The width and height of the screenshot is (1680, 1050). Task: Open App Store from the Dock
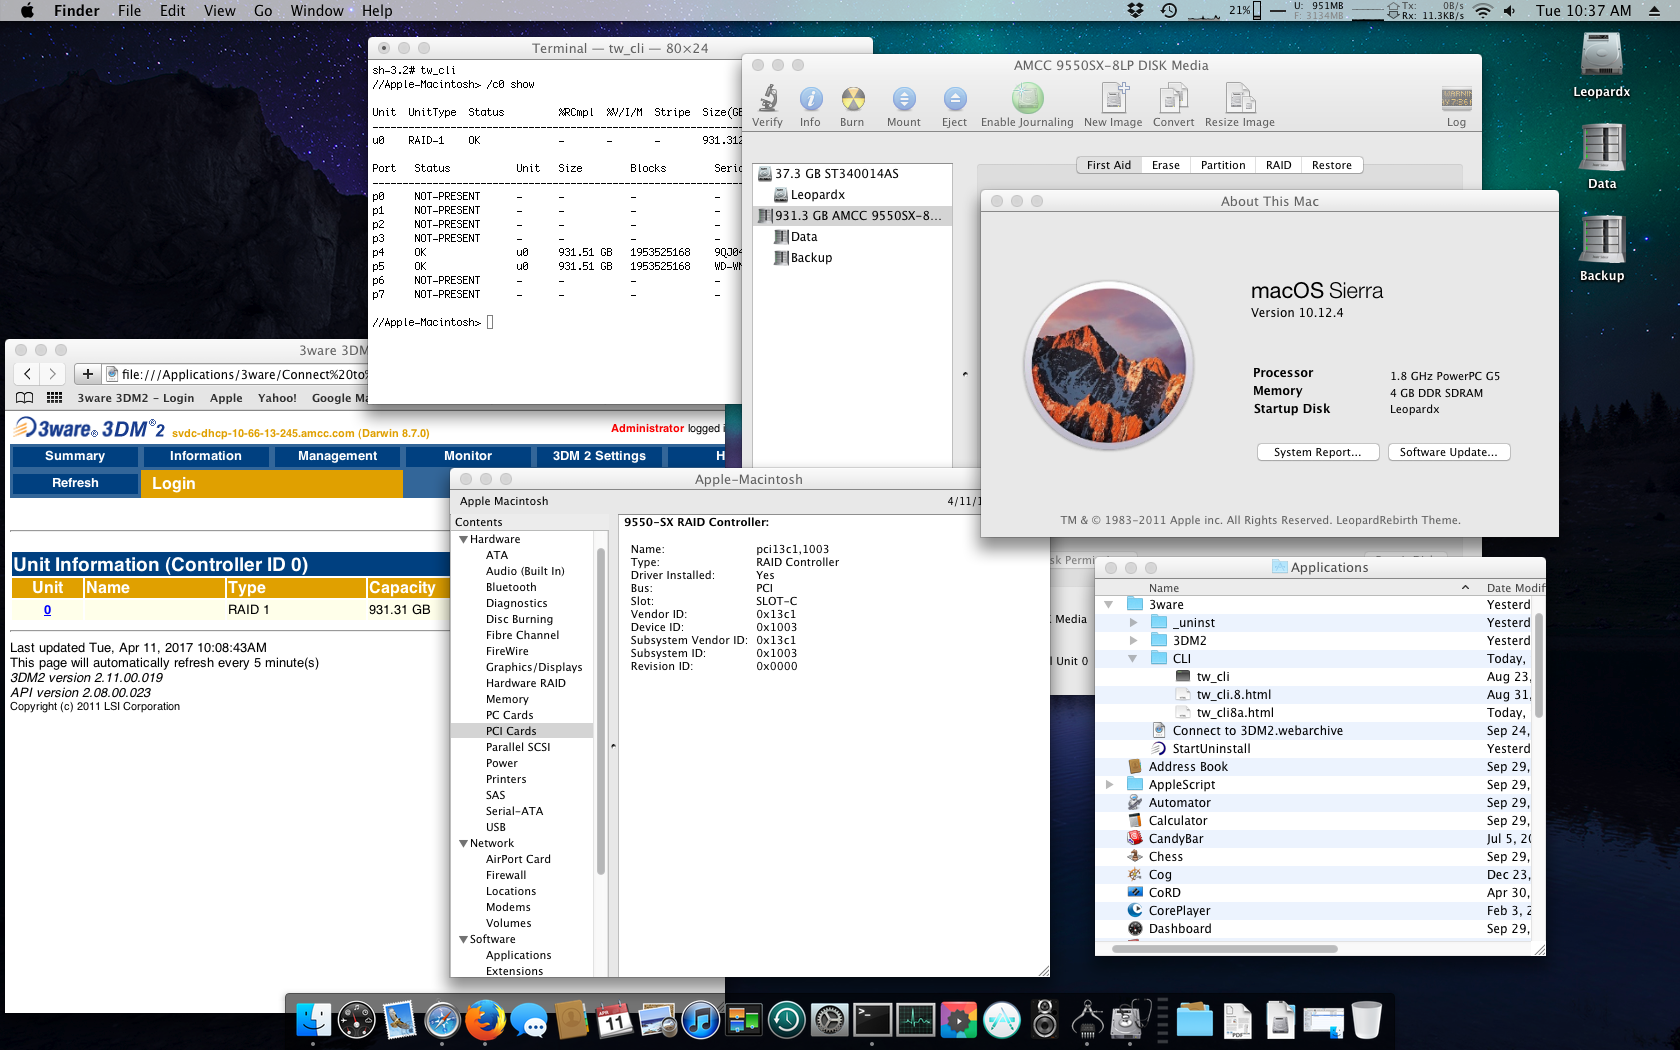tap(1001, 1020)
